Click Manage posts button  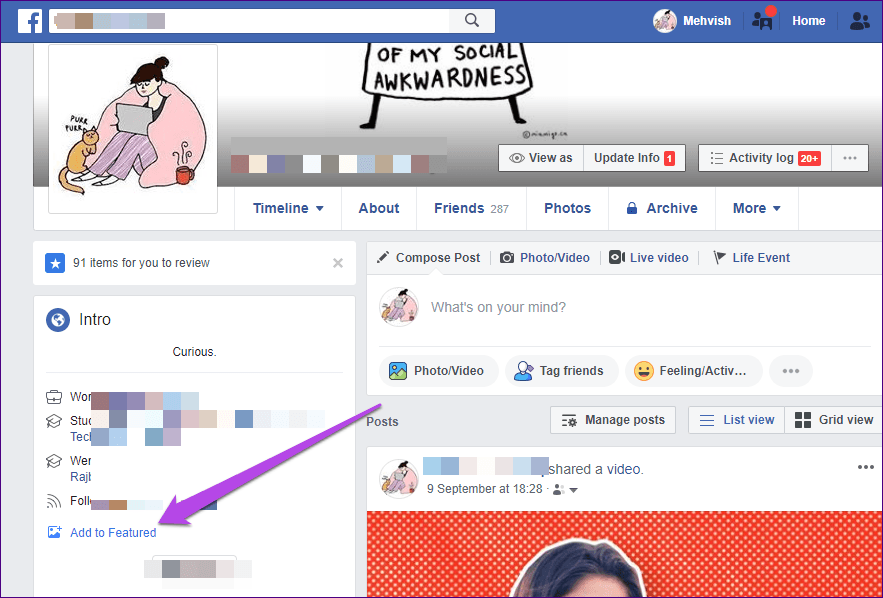[613, 420]
